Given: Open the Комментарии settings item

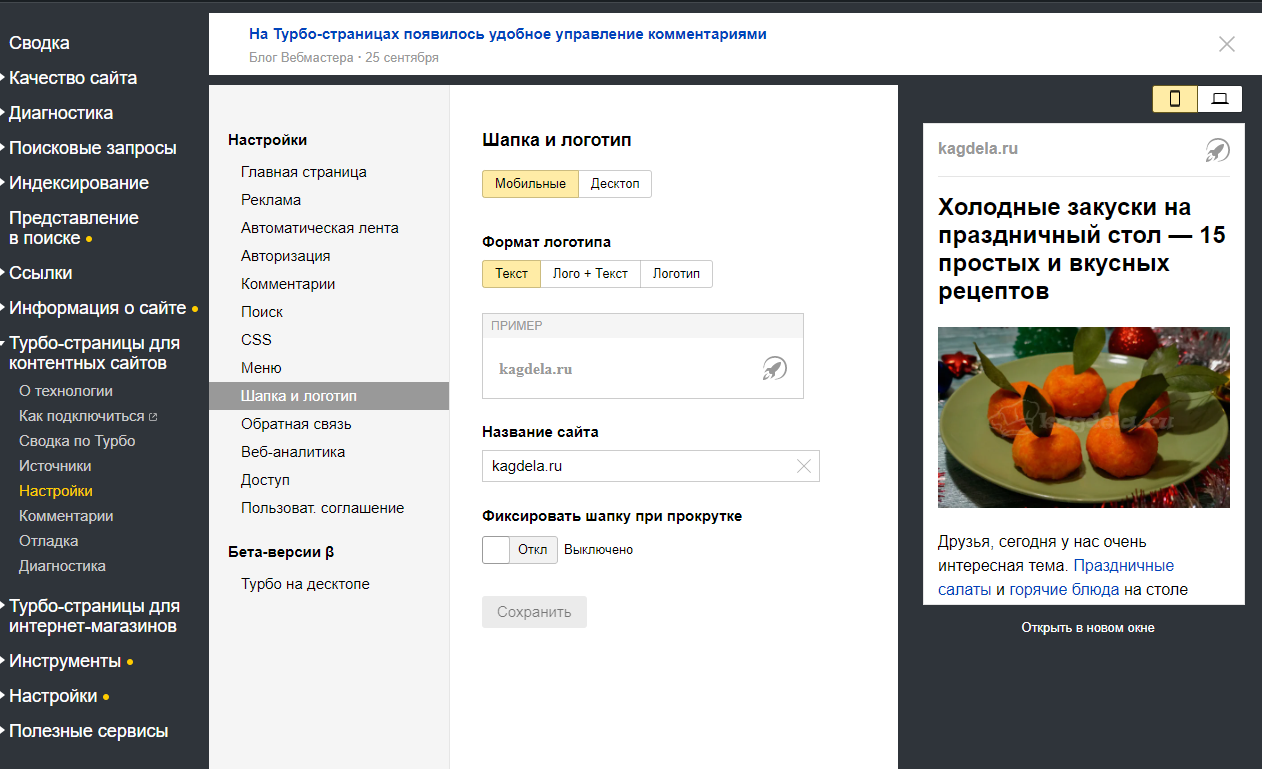Looking at the screenshot, I should coord(288,284).
